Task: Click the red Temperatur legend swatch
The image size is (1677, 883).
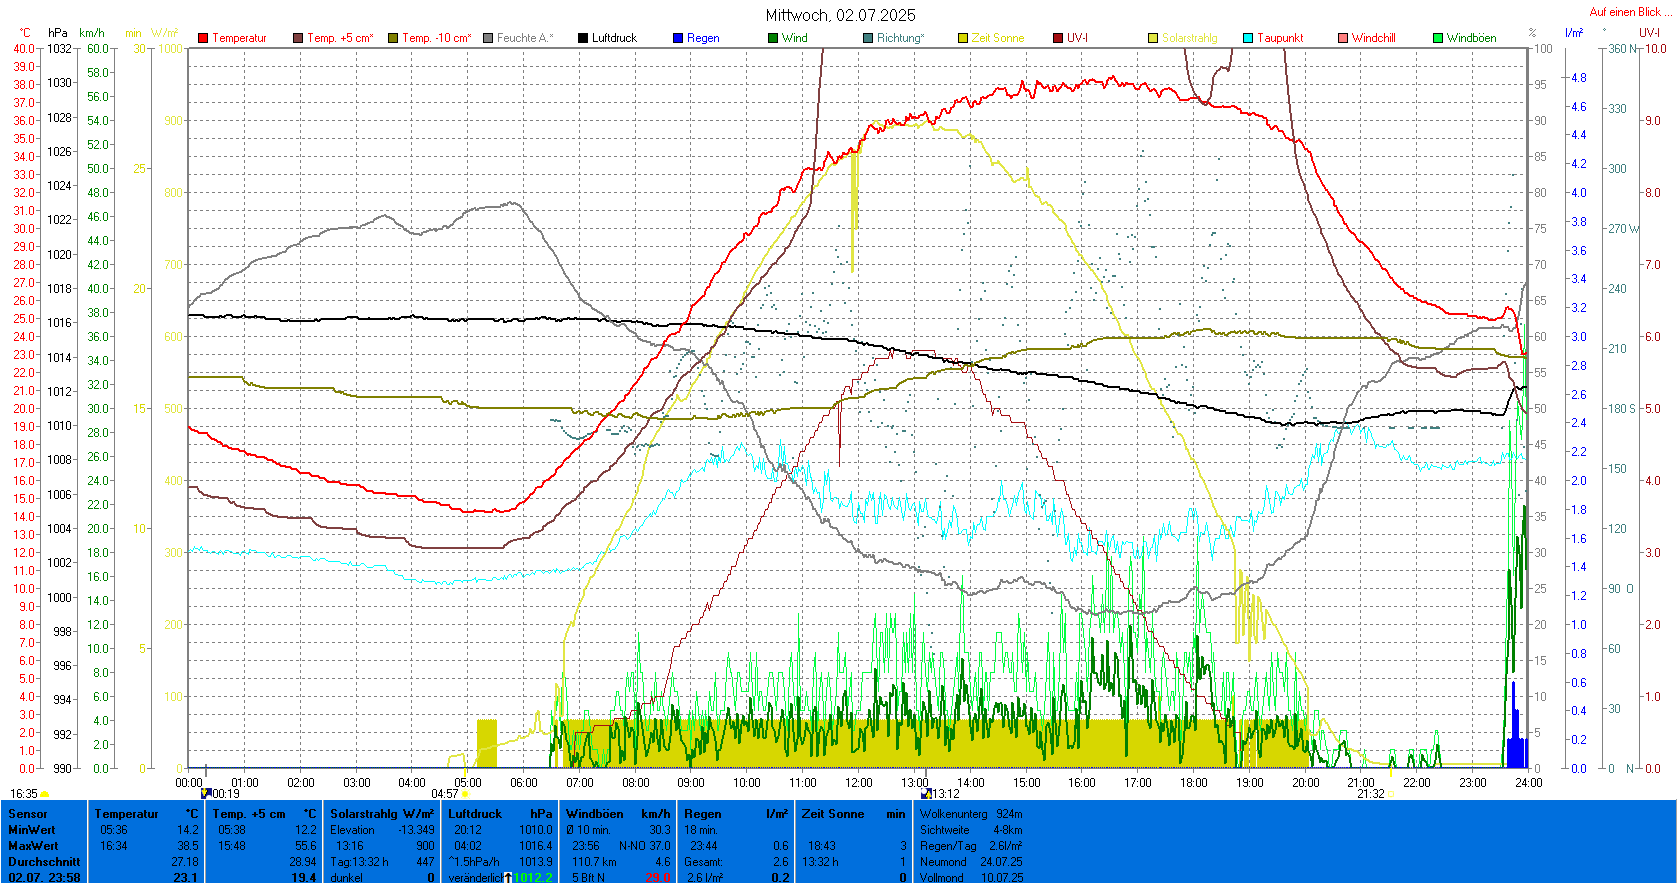Action: 203,38
